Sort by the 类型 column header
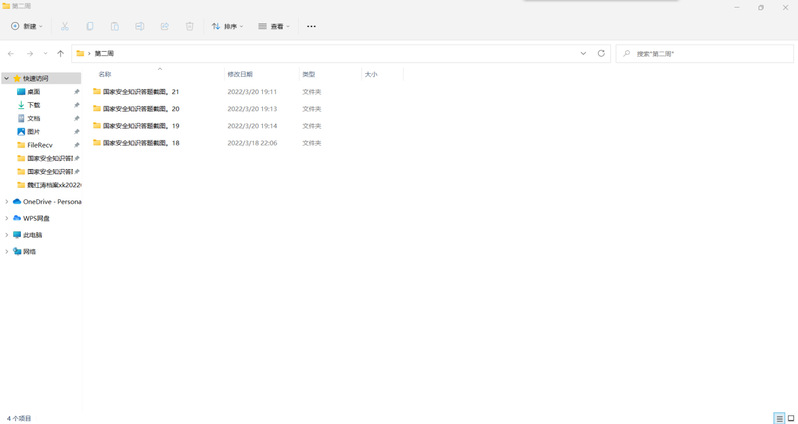The height and width of the screenshot is (424, 798). (309, 74)
